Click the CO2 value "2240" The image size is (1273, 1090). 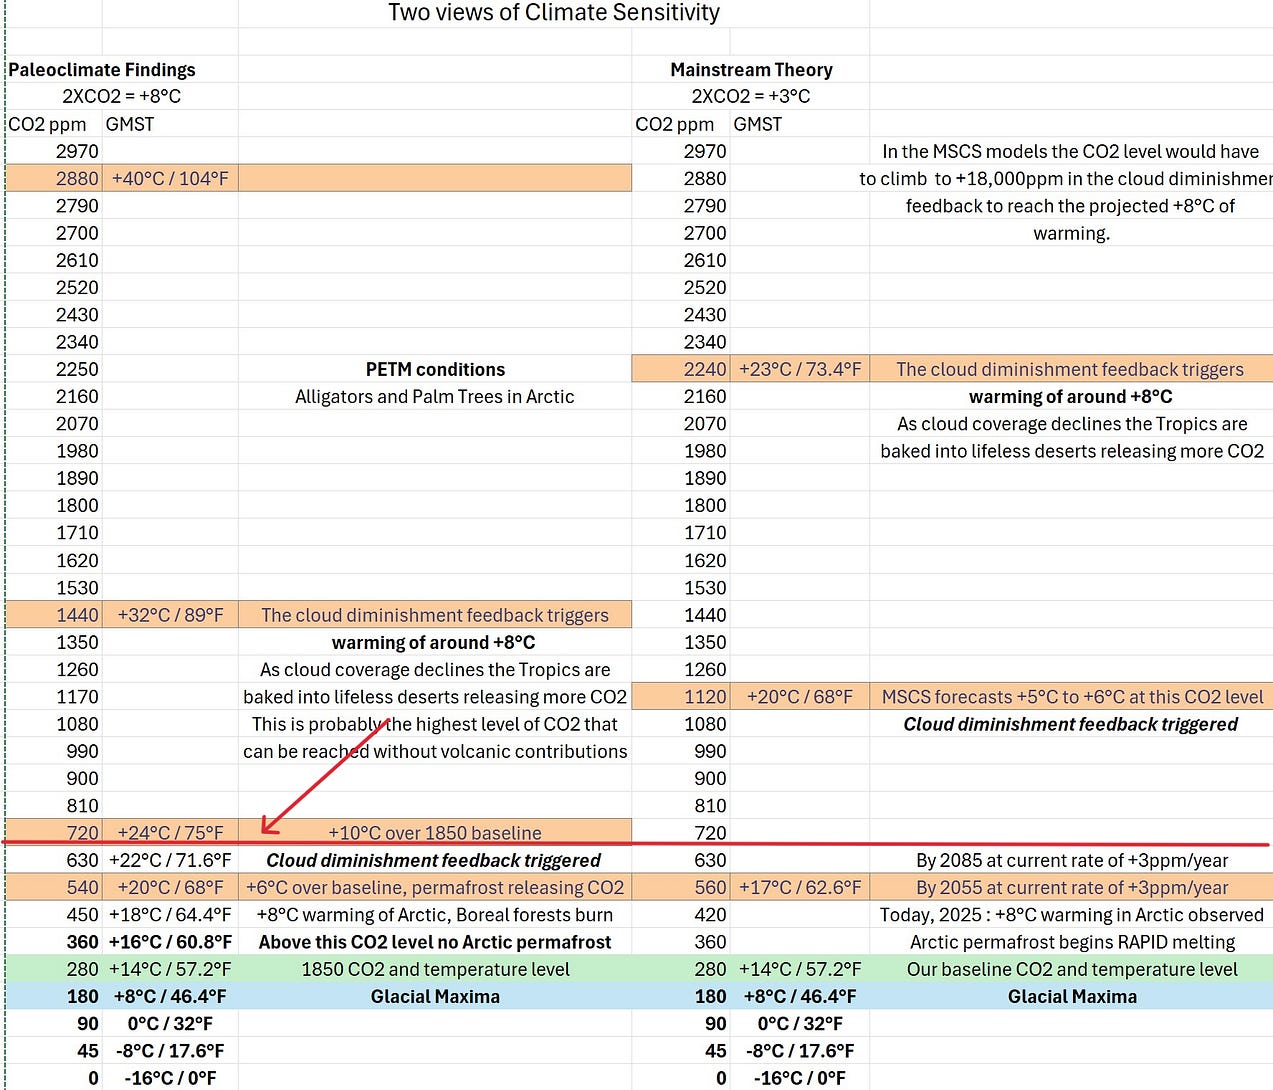pos(705,370)
